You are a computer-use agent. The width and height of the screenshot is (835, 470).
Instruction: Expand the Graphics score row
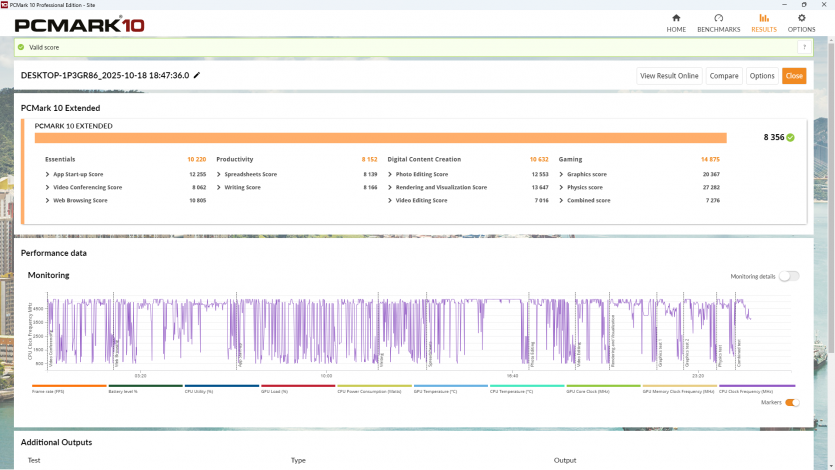tap(586, 174)
